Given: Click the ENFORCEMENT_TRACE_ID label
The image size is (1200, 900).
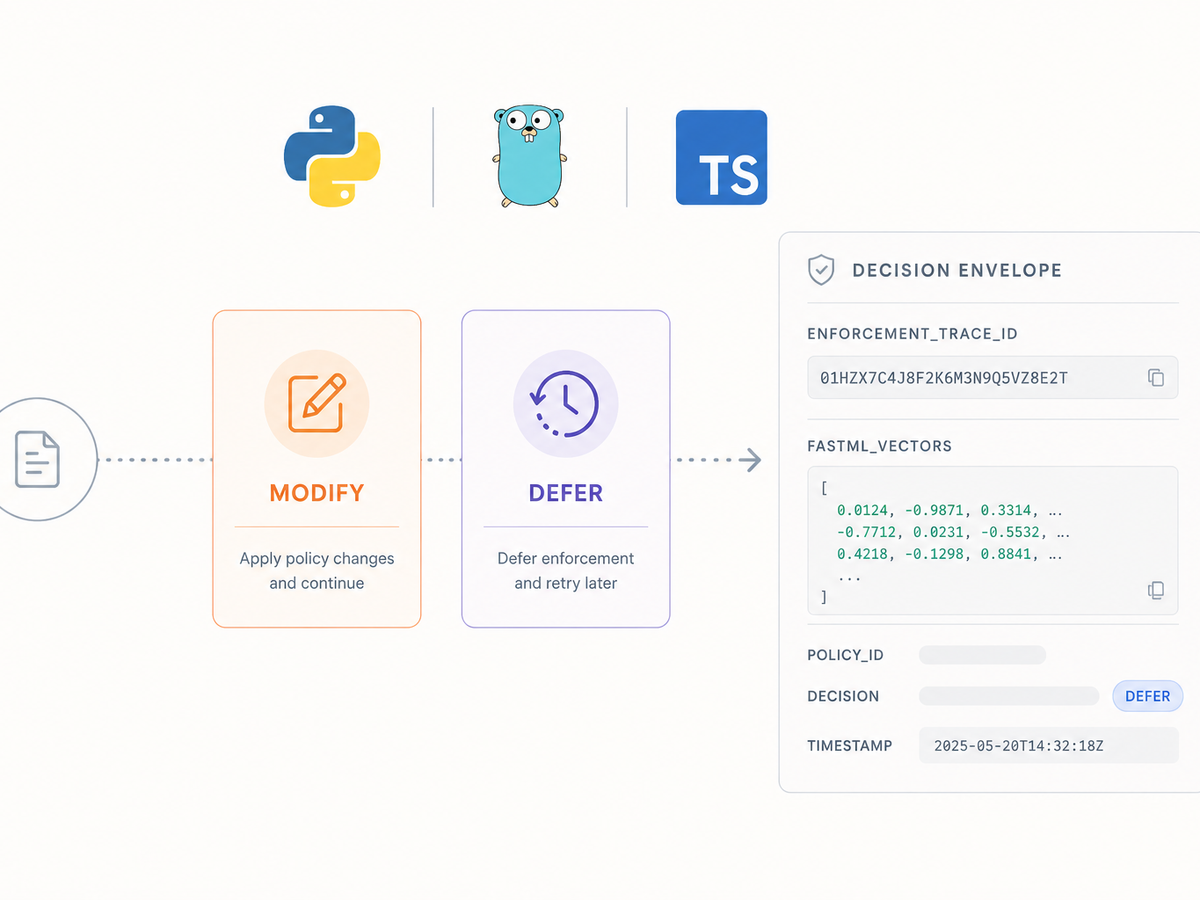Looking at the screenshot, I should 912,333.
